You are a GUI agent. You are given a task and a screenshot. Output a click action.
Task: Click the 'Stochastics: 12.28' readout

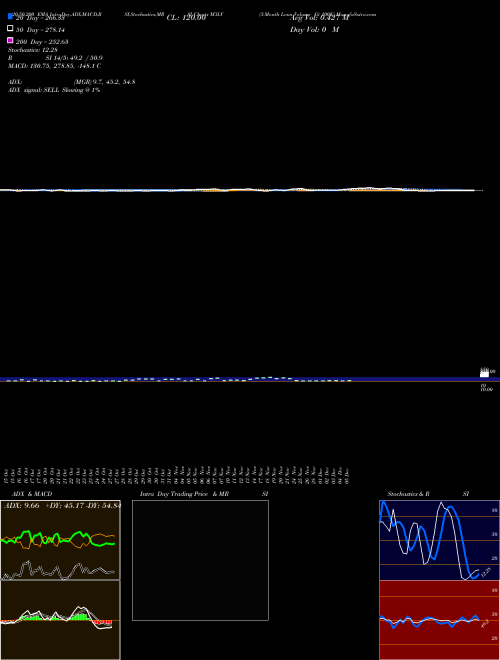[x=33, y=50]
